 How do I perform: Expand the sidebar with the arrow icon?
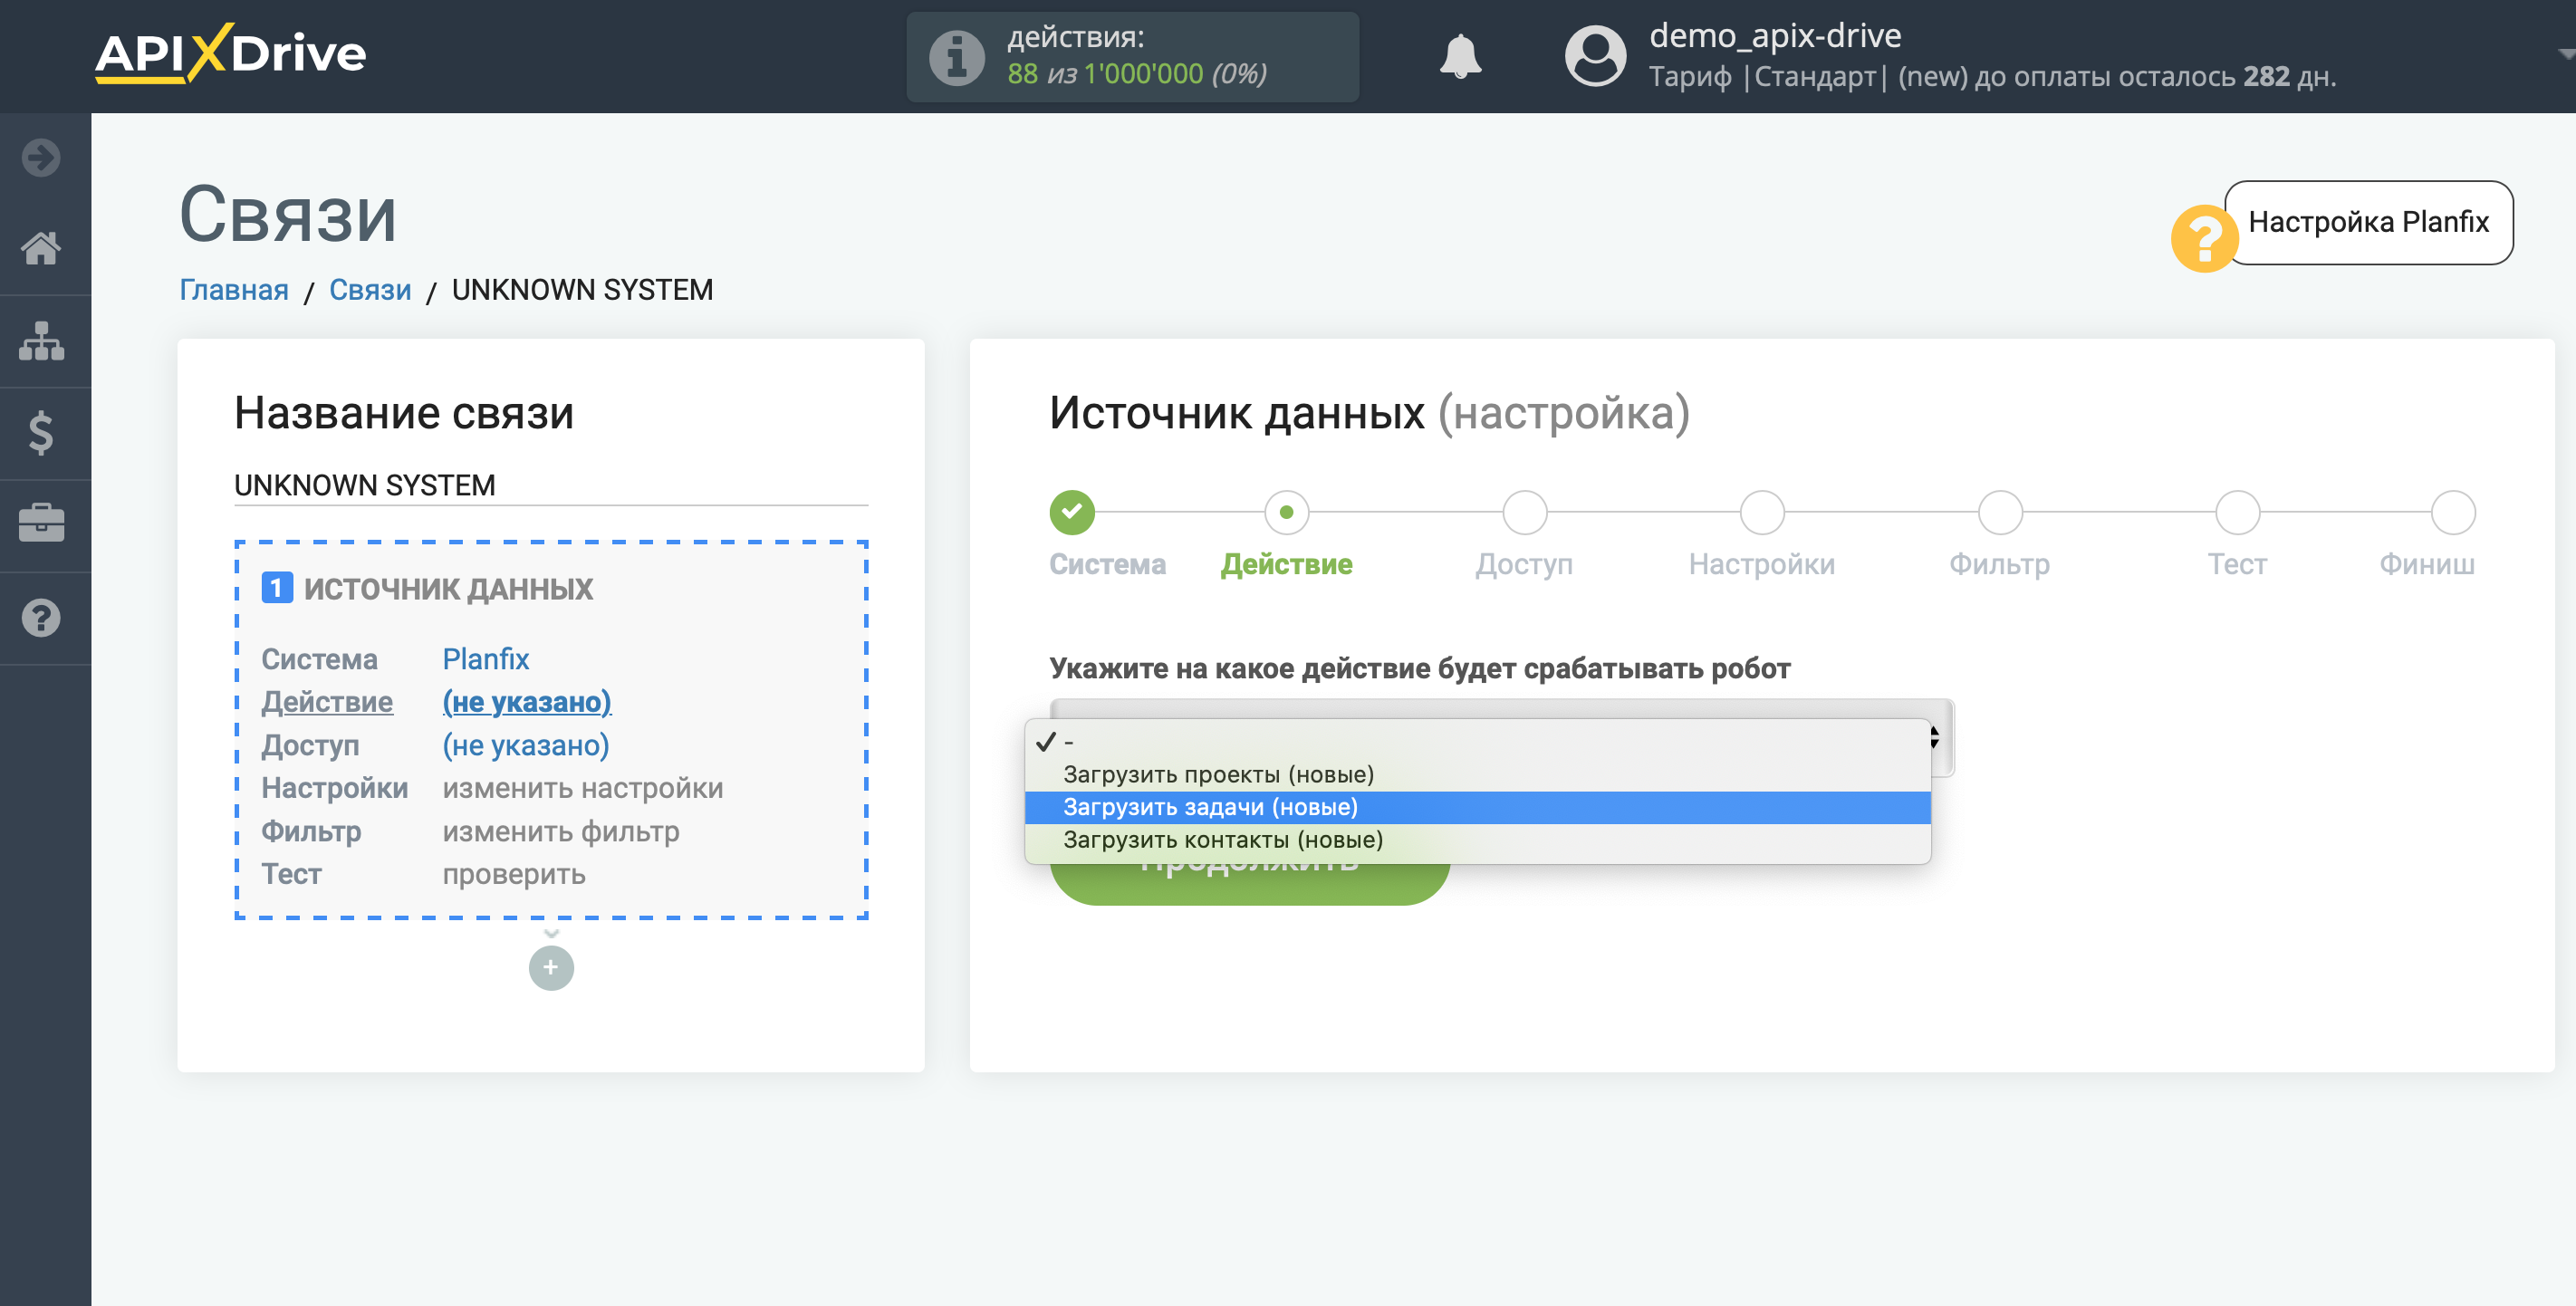click(x=41, y=157)
